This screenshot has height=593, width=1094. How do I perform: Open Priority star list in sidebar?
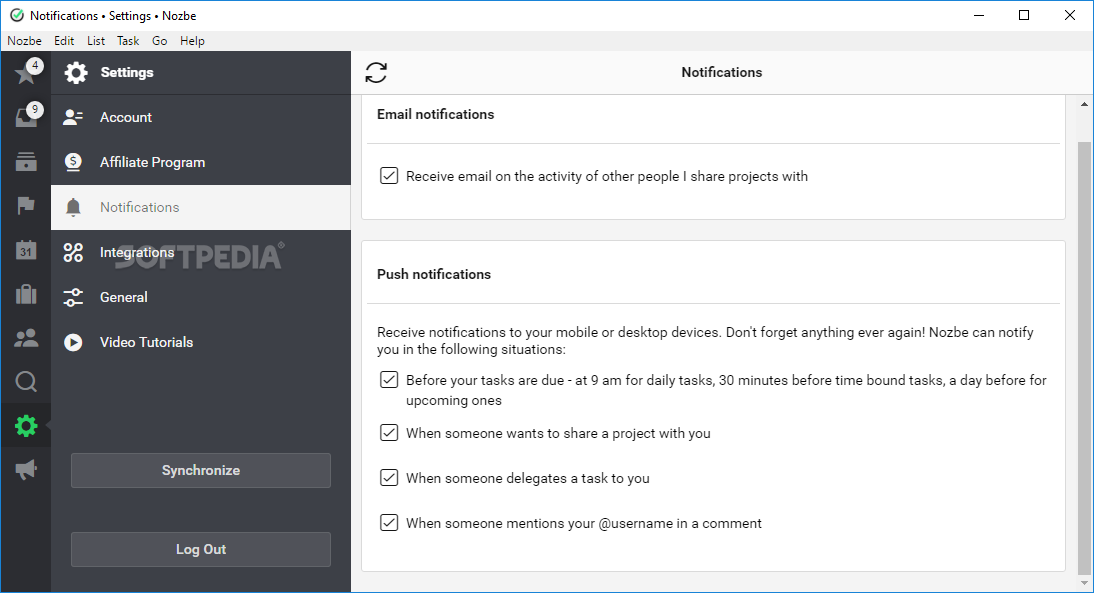pyautogui.click(x=26, y=73)
